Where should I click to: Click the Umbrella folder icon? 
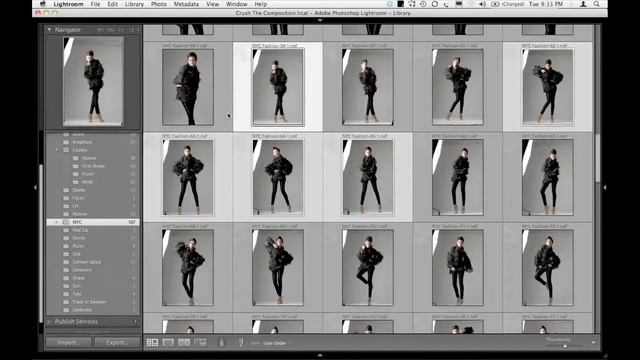click(x=66, y=310)
